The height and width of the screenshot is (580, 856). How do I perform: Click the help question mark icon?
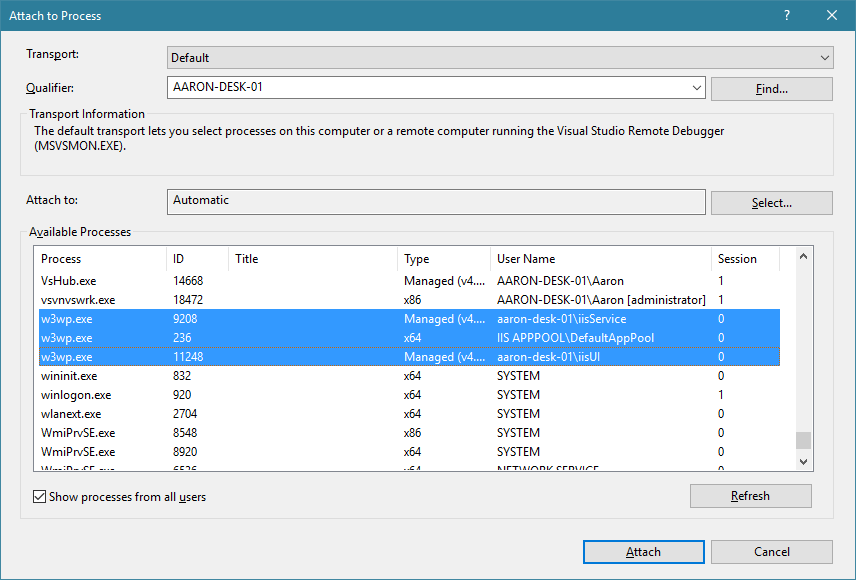pos(787,15)
